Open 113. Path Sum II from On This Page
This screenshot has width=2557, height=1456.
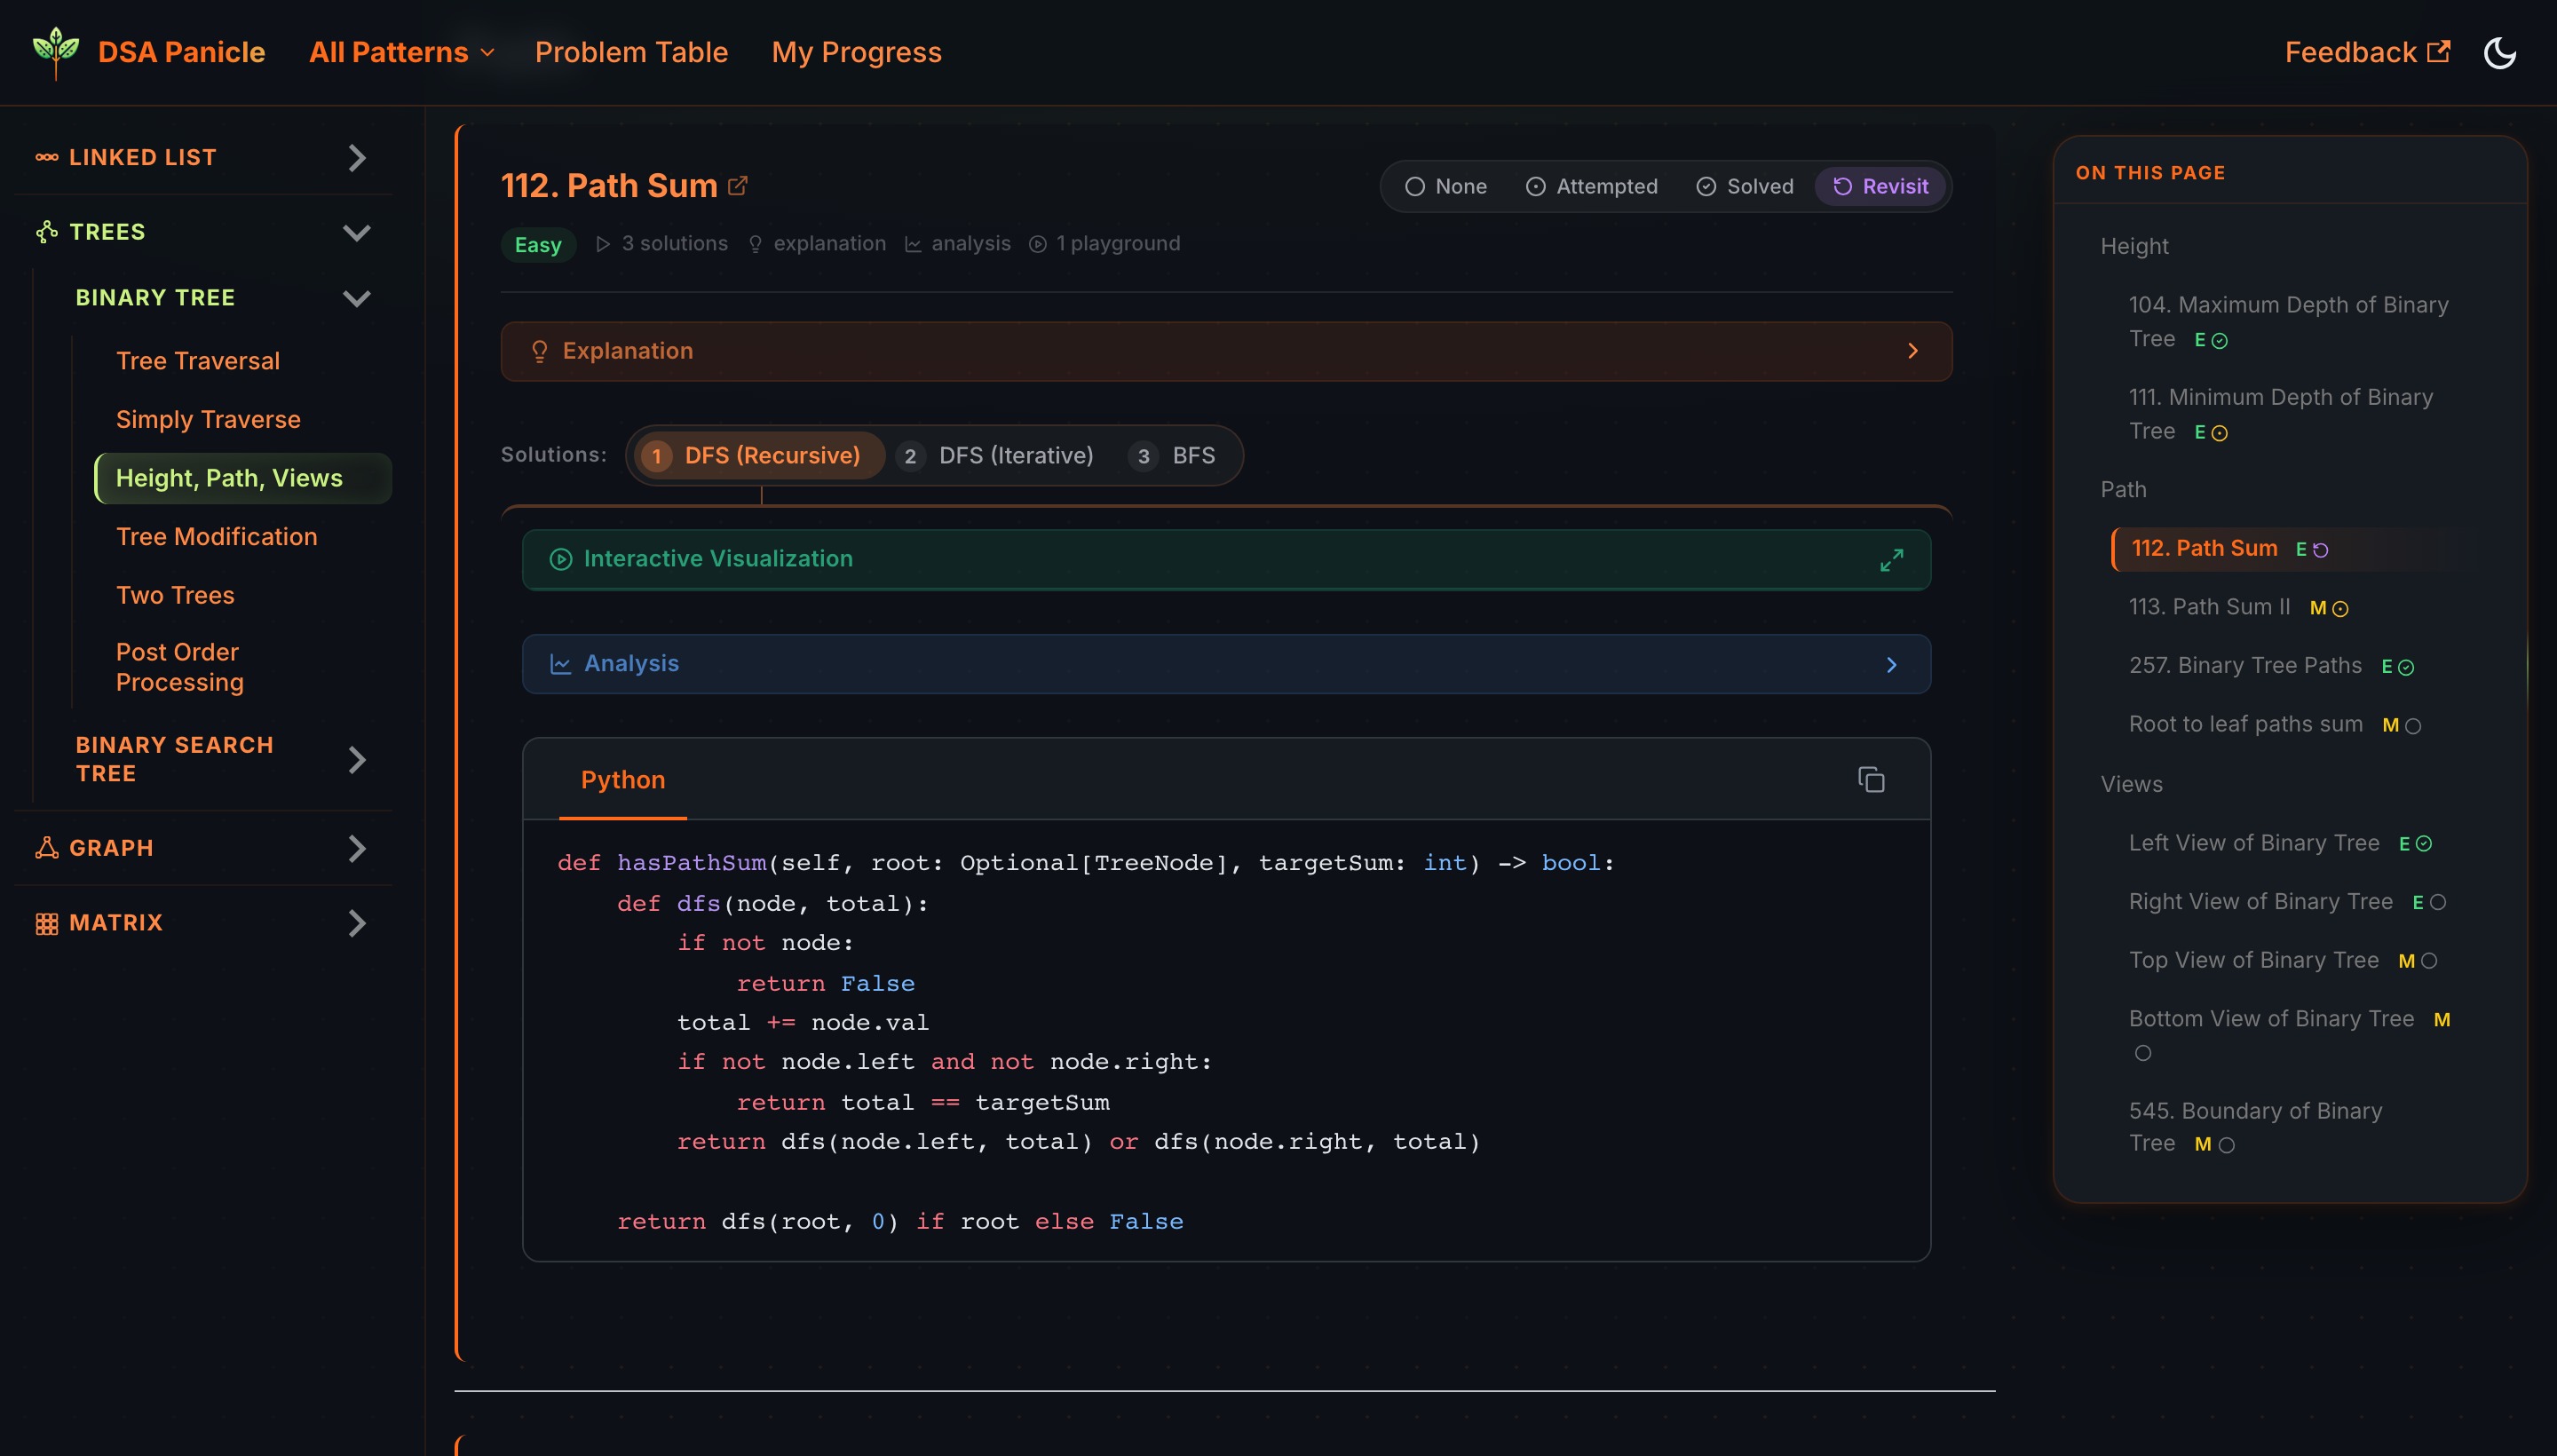(2210, 606)
